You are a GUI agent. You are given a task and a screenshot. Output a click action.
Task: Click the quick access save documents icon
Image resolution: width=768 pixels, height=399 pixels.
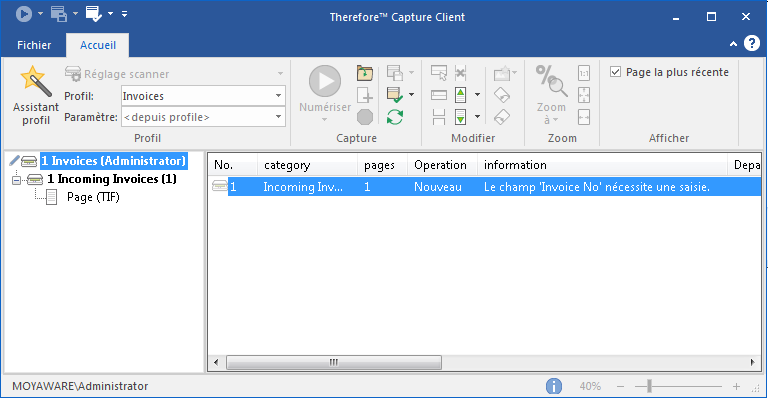click(59, 14)
